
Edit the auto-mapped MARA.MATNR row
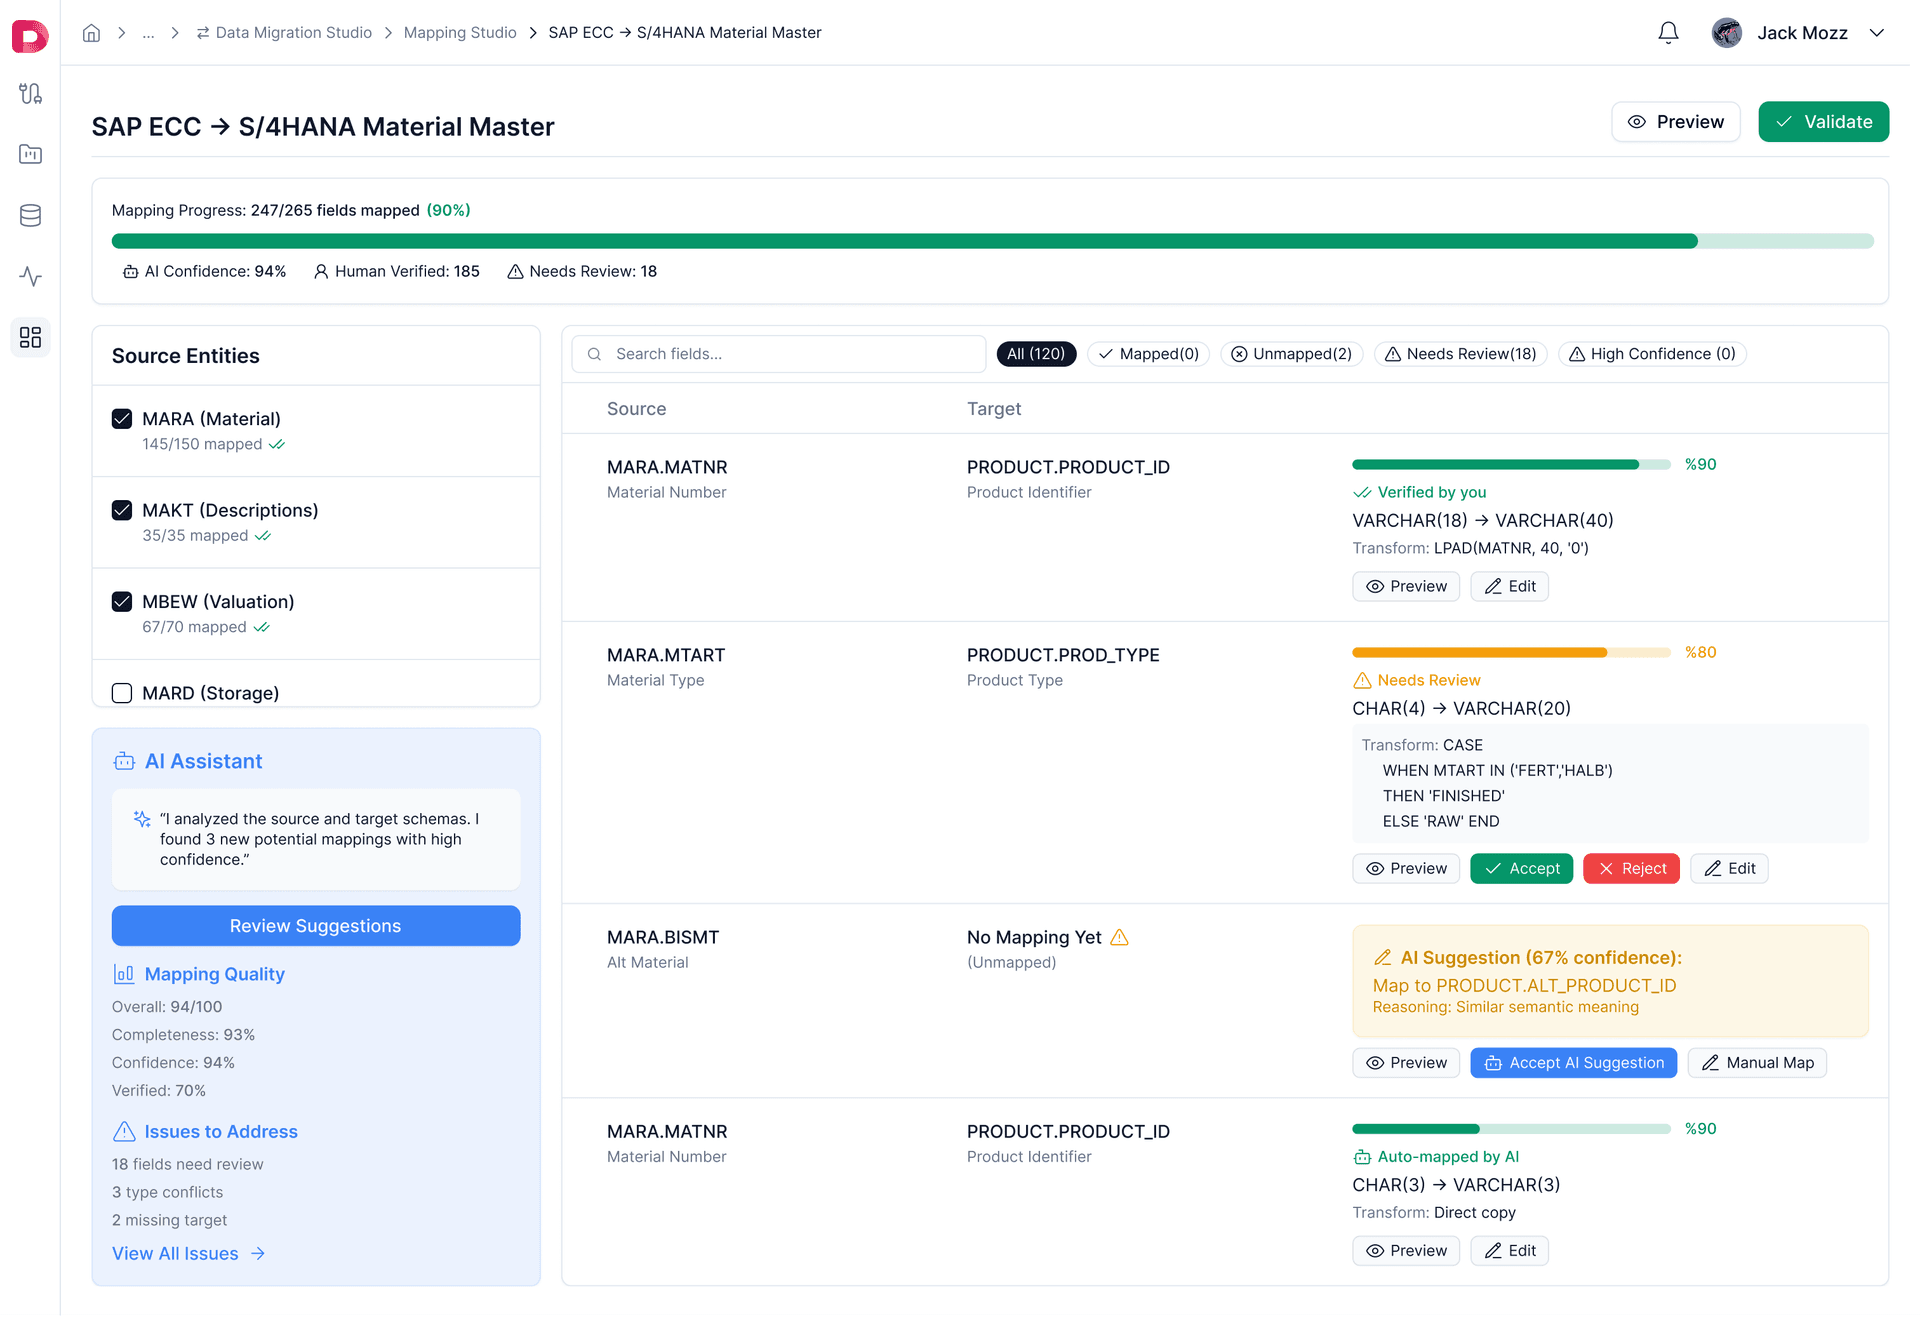click(1509, 1251)
